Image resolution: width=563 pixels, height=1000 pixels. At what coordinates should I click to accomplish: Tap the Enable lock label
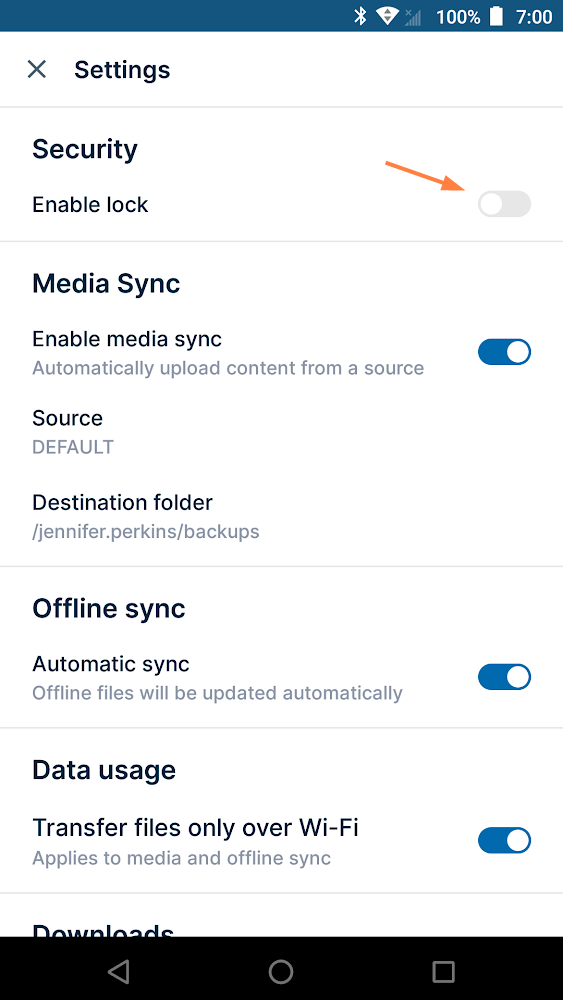pos(90,205)
